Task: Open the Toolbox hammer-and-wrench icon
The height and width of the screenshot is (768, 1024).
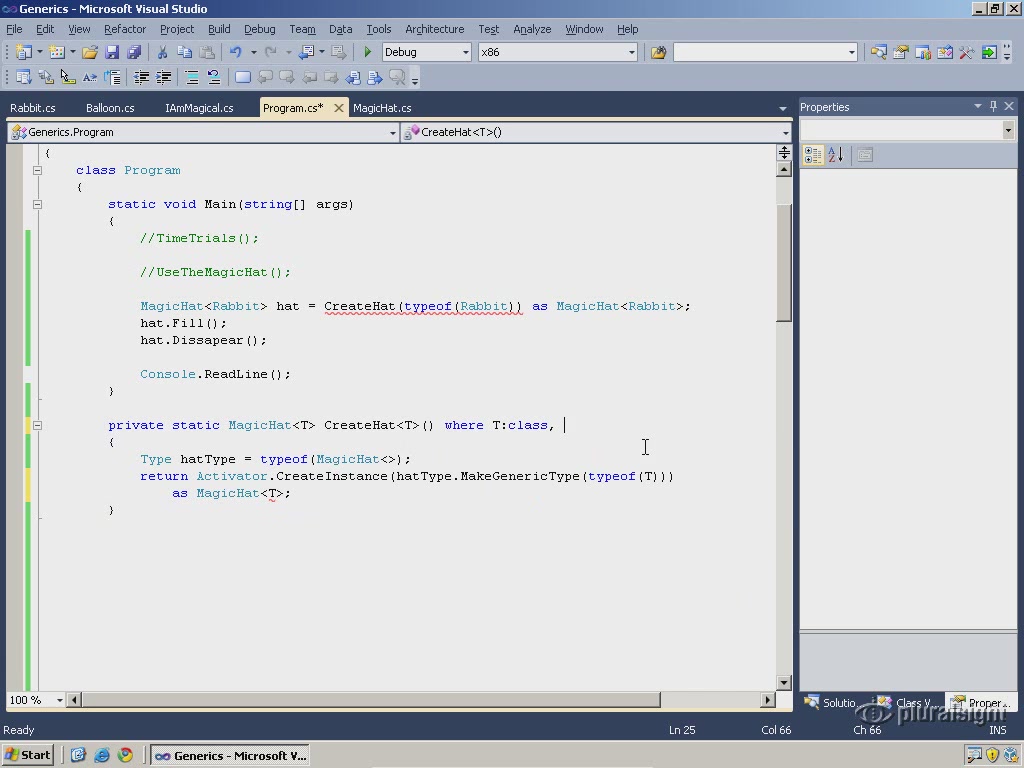Action: pyautogui.click(x=967, y=52)
